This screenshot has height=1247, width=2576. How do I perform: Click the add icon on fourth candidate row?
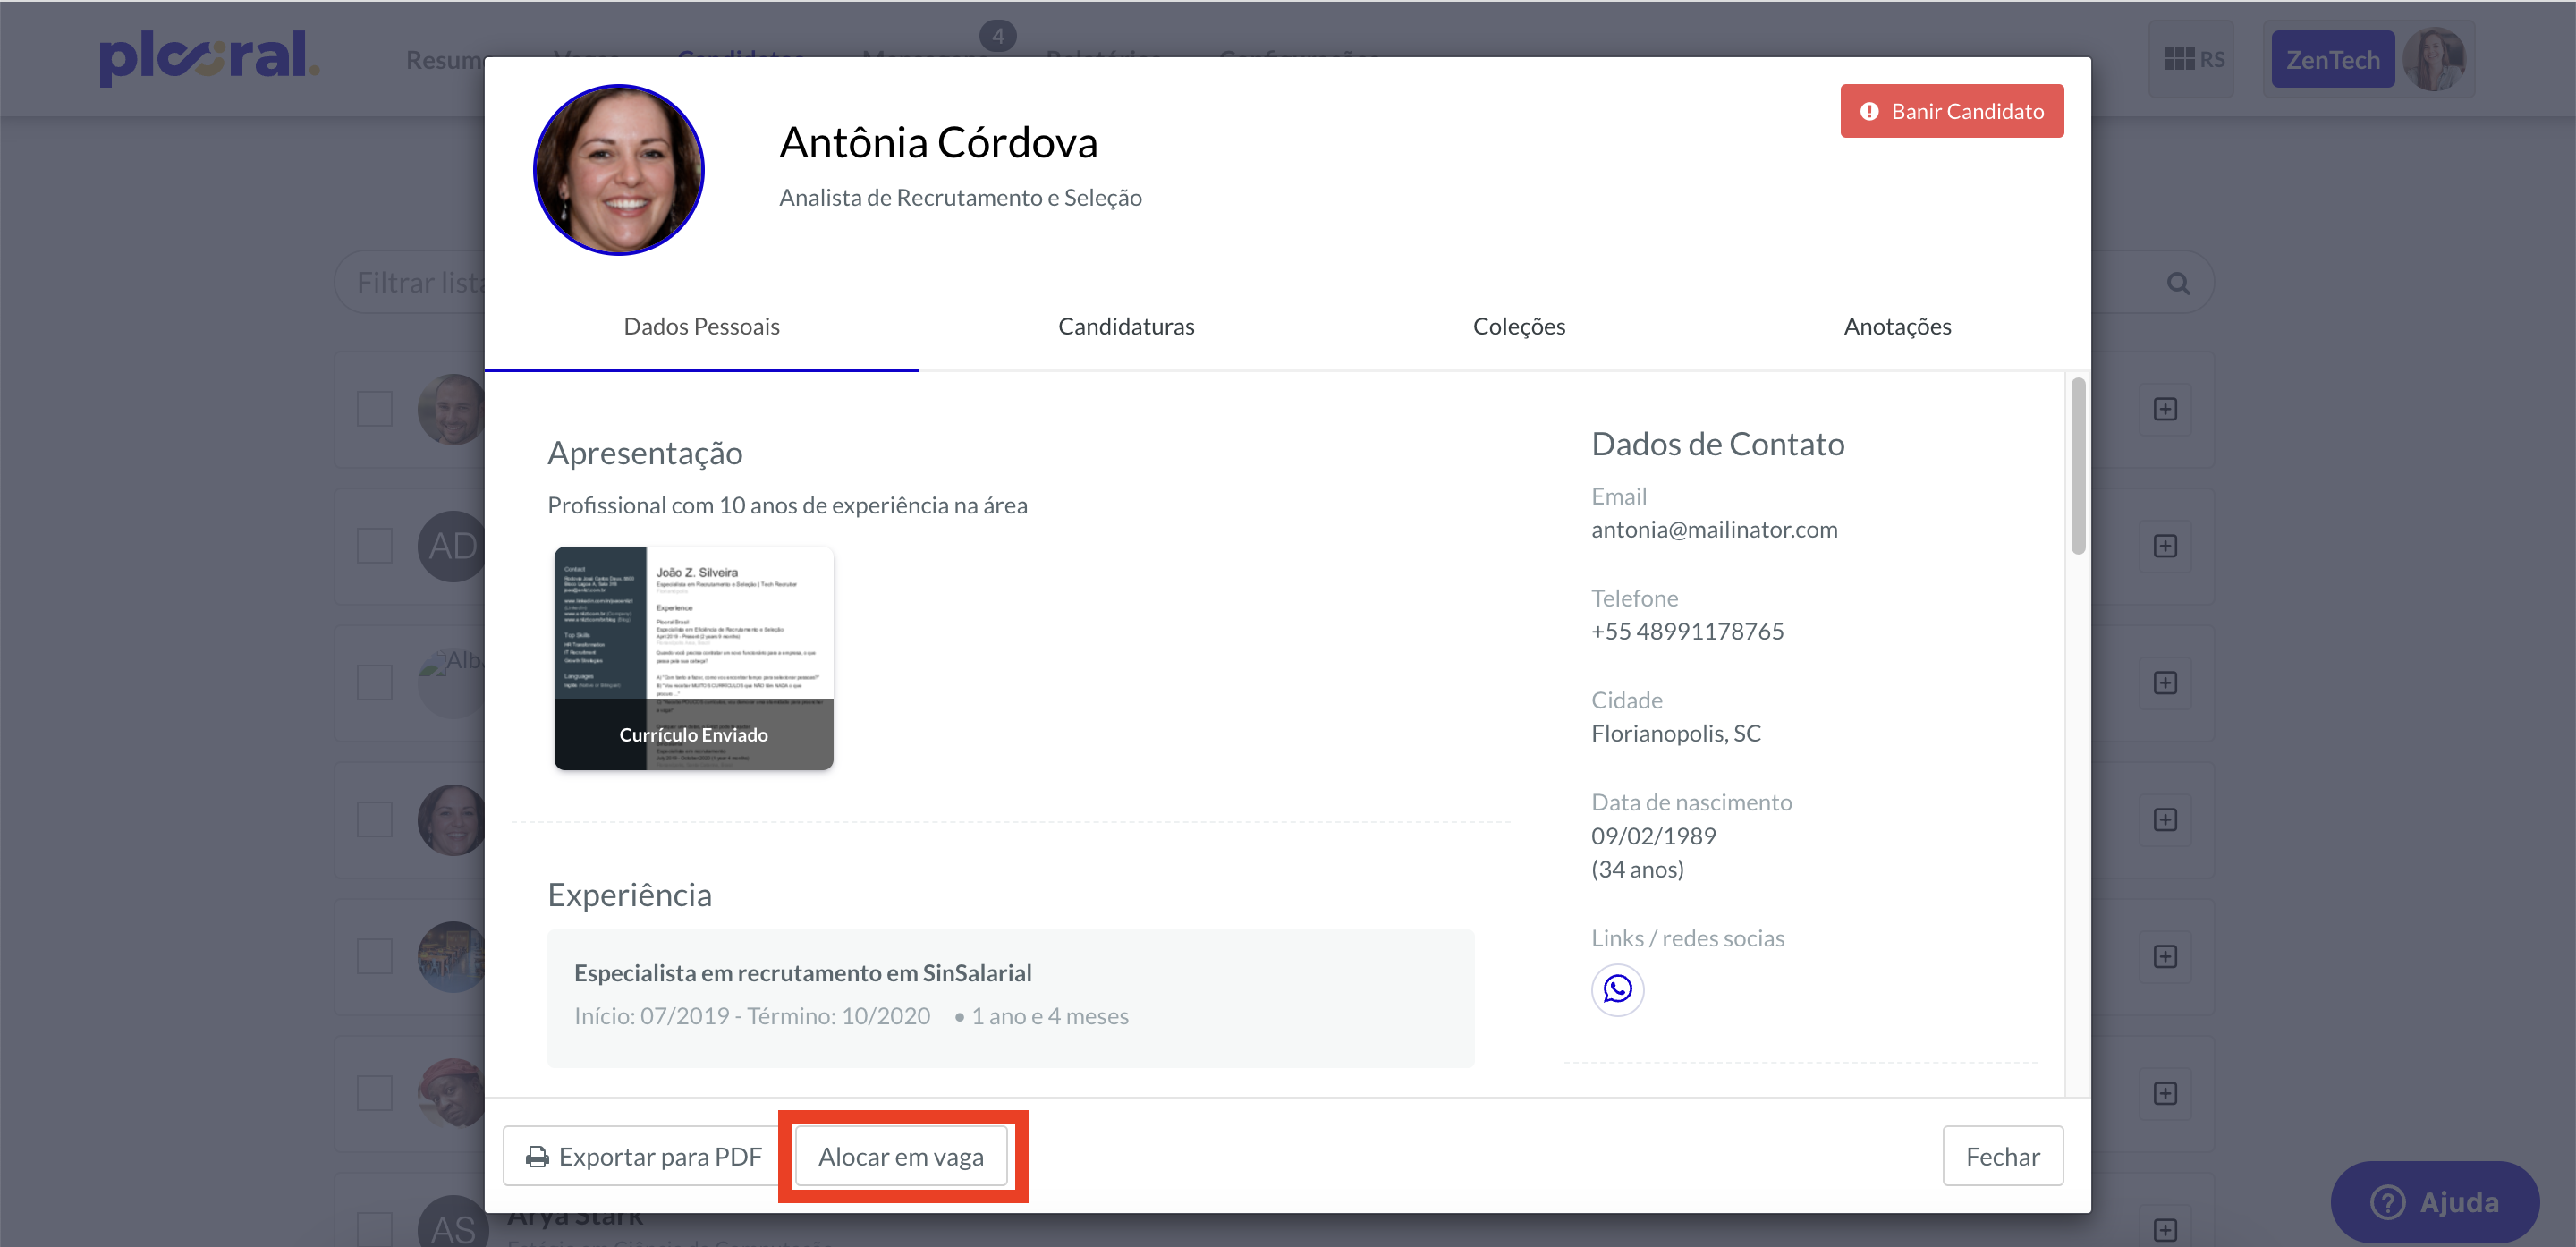point(2165,820)
